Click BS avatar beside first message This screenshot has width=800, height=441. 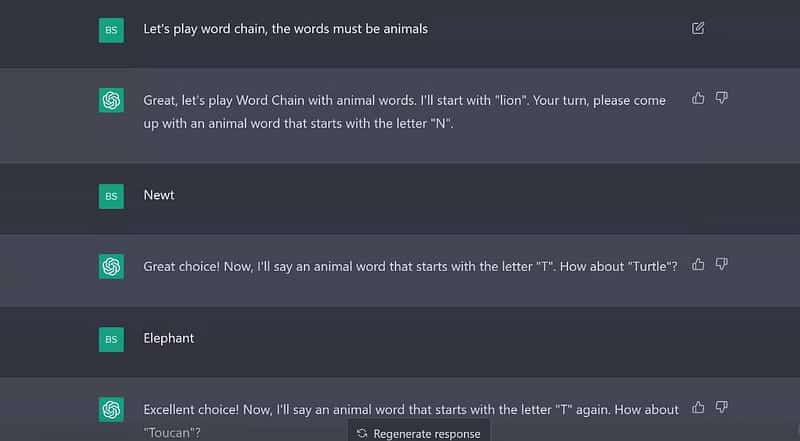(x=111, y=30)
